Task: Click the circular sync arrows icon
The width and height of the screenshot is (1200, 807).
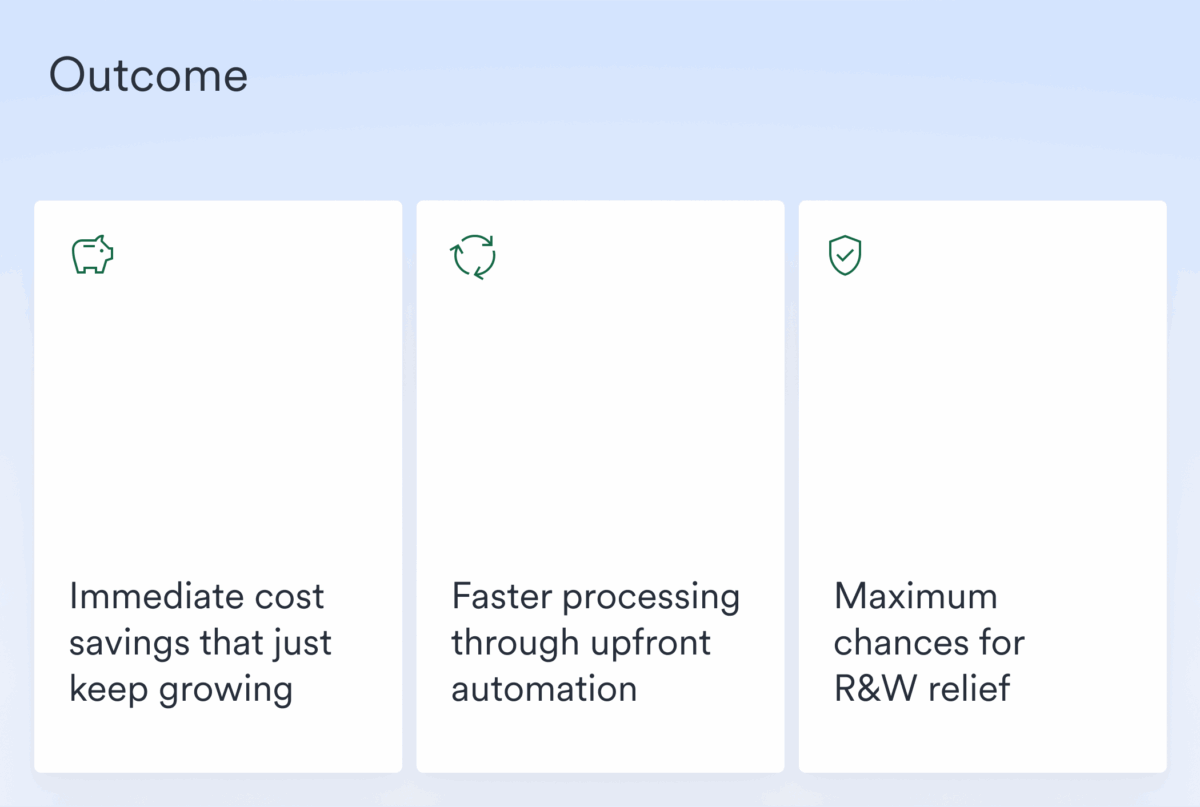Action: point(473,256)
